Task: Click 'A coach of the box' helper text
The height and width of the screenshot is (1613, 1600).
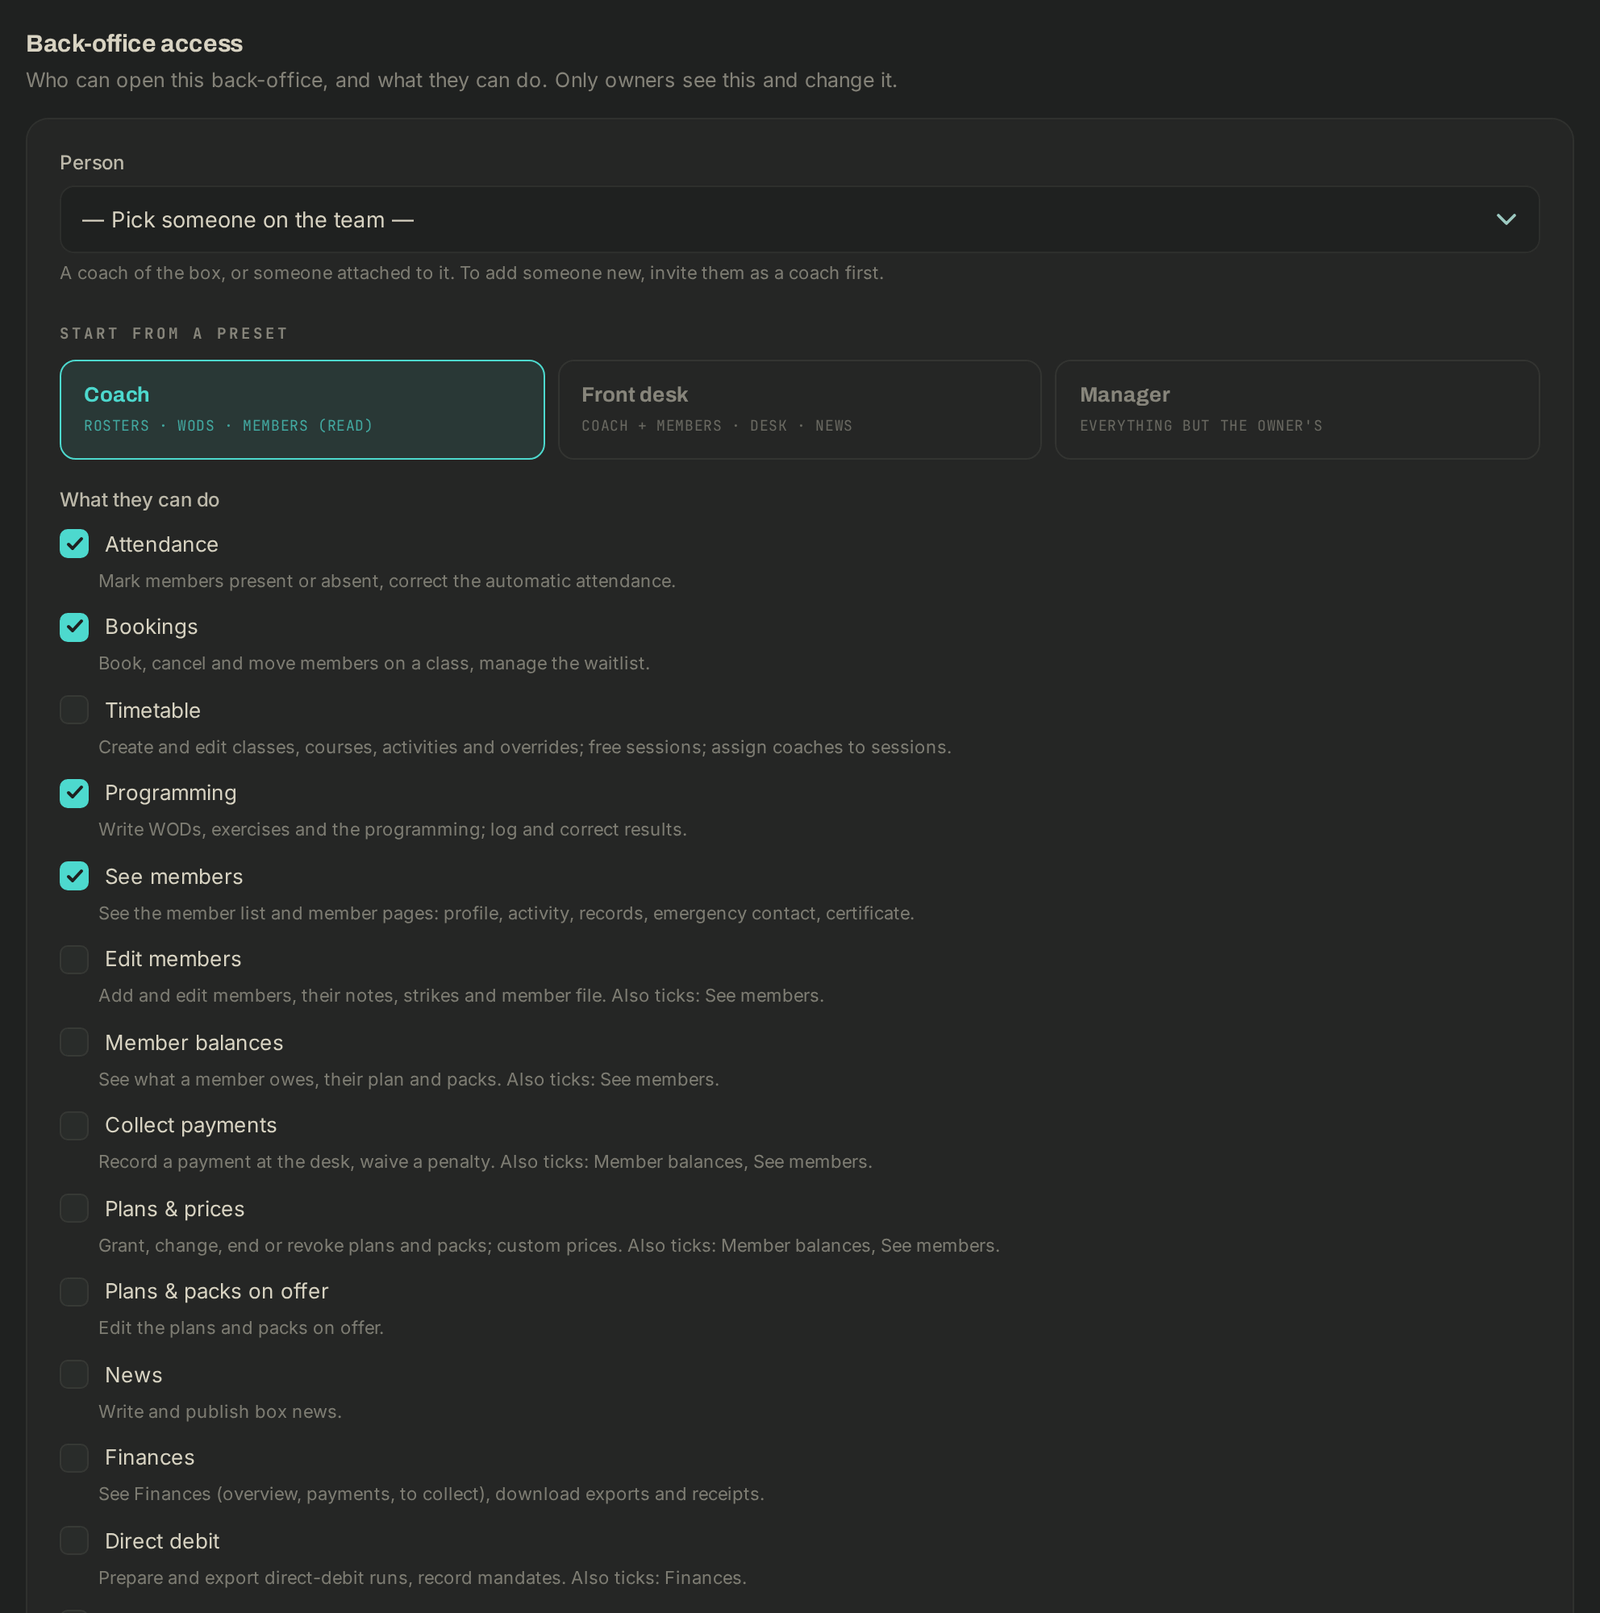Action: point(472,273)
